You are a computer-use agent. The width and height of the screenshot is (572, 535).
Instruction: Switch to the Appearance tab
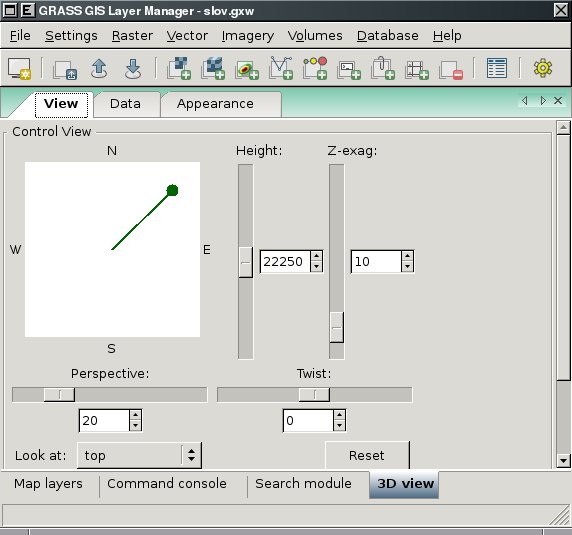click(x=215, y=104)
